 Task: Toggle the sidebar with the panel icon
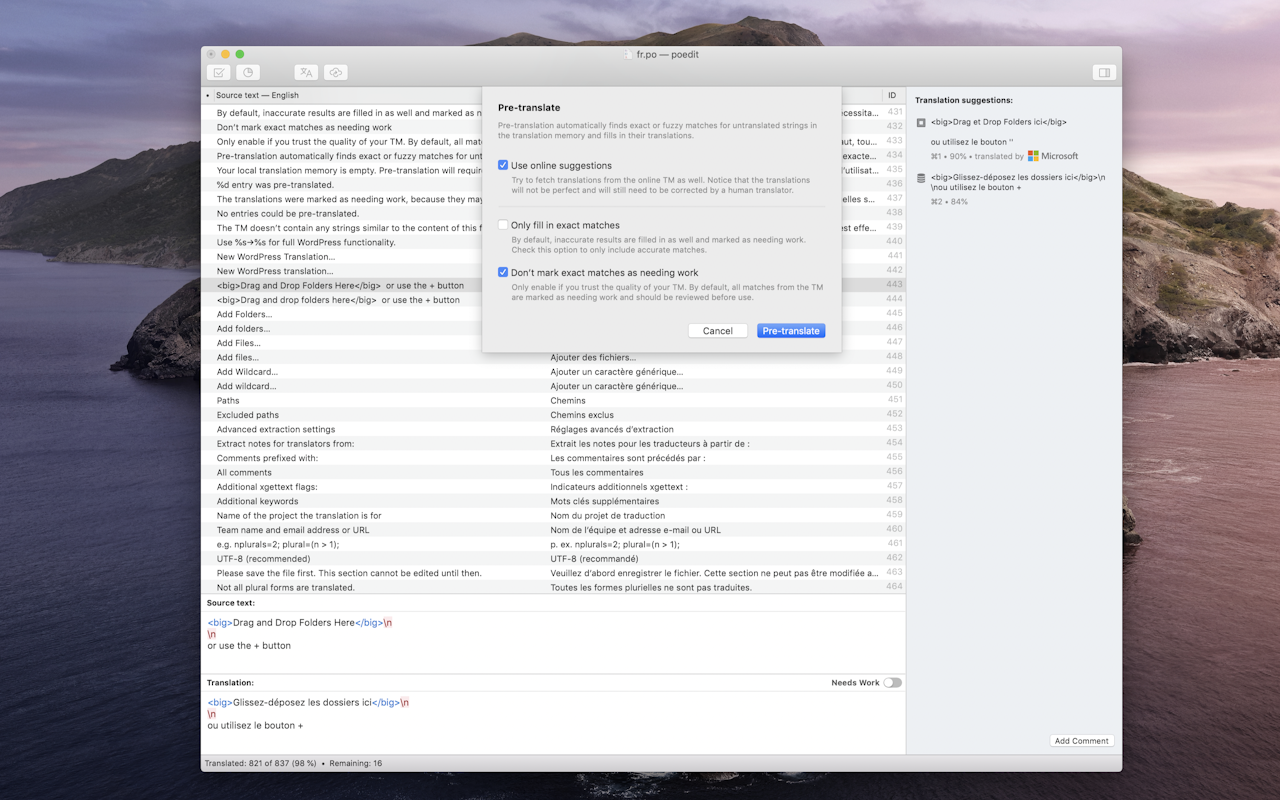[1104, 72]
